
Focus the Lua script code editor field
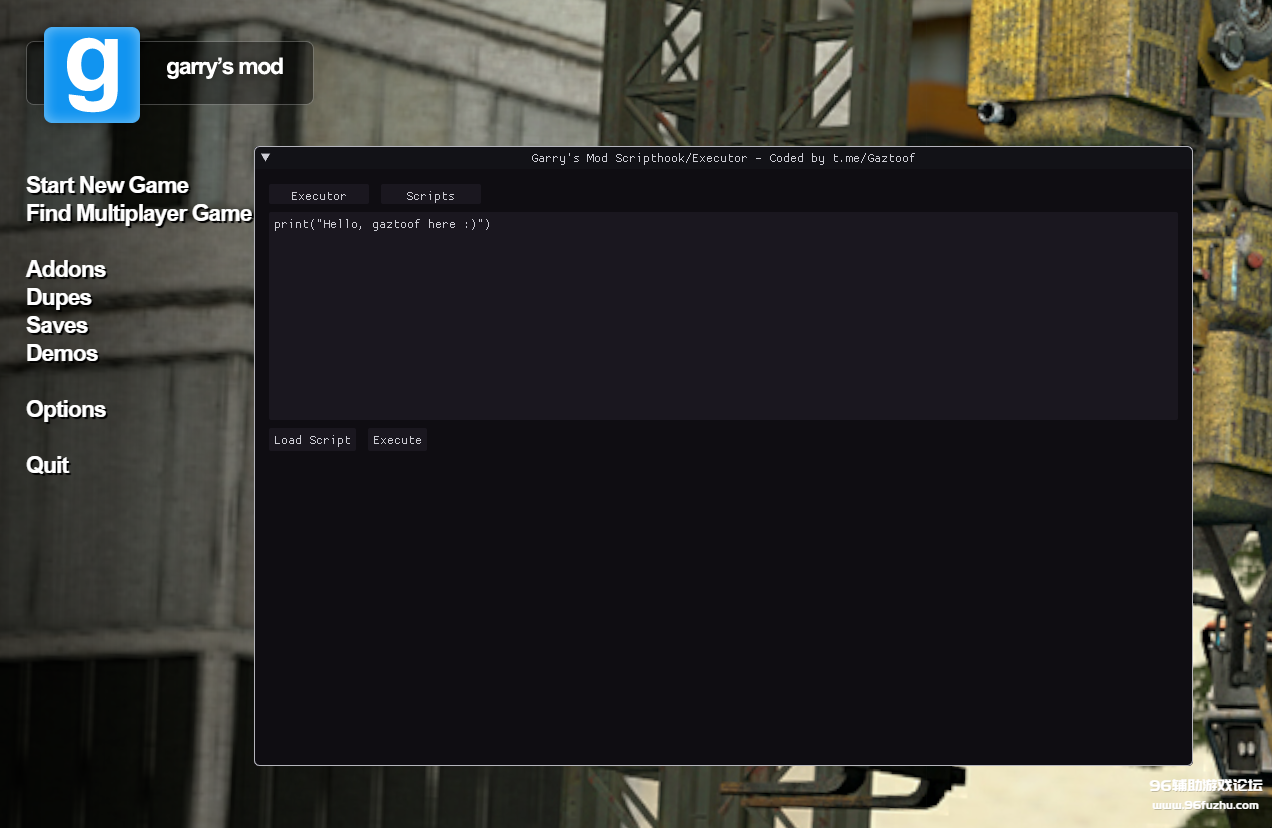coord(722,316)
